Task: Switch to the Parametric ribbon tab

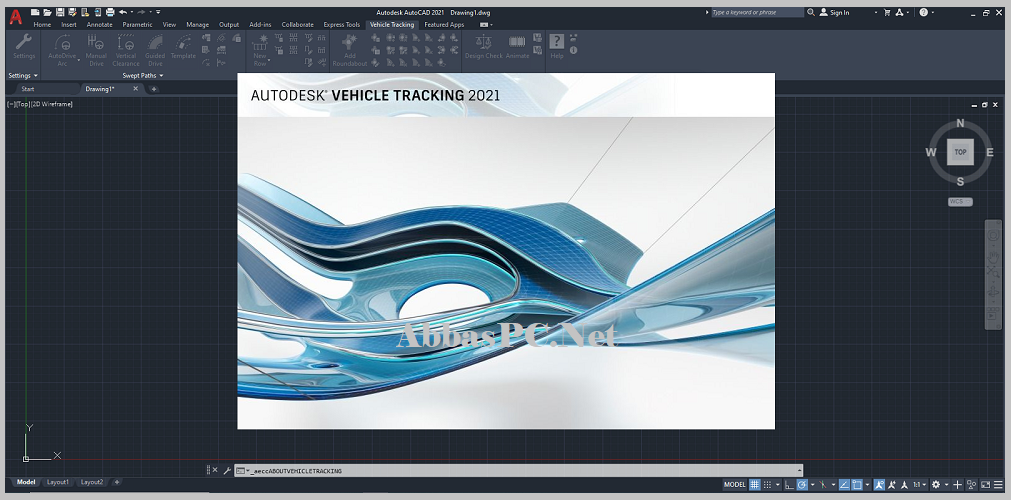Action: [x=137, y=25]
